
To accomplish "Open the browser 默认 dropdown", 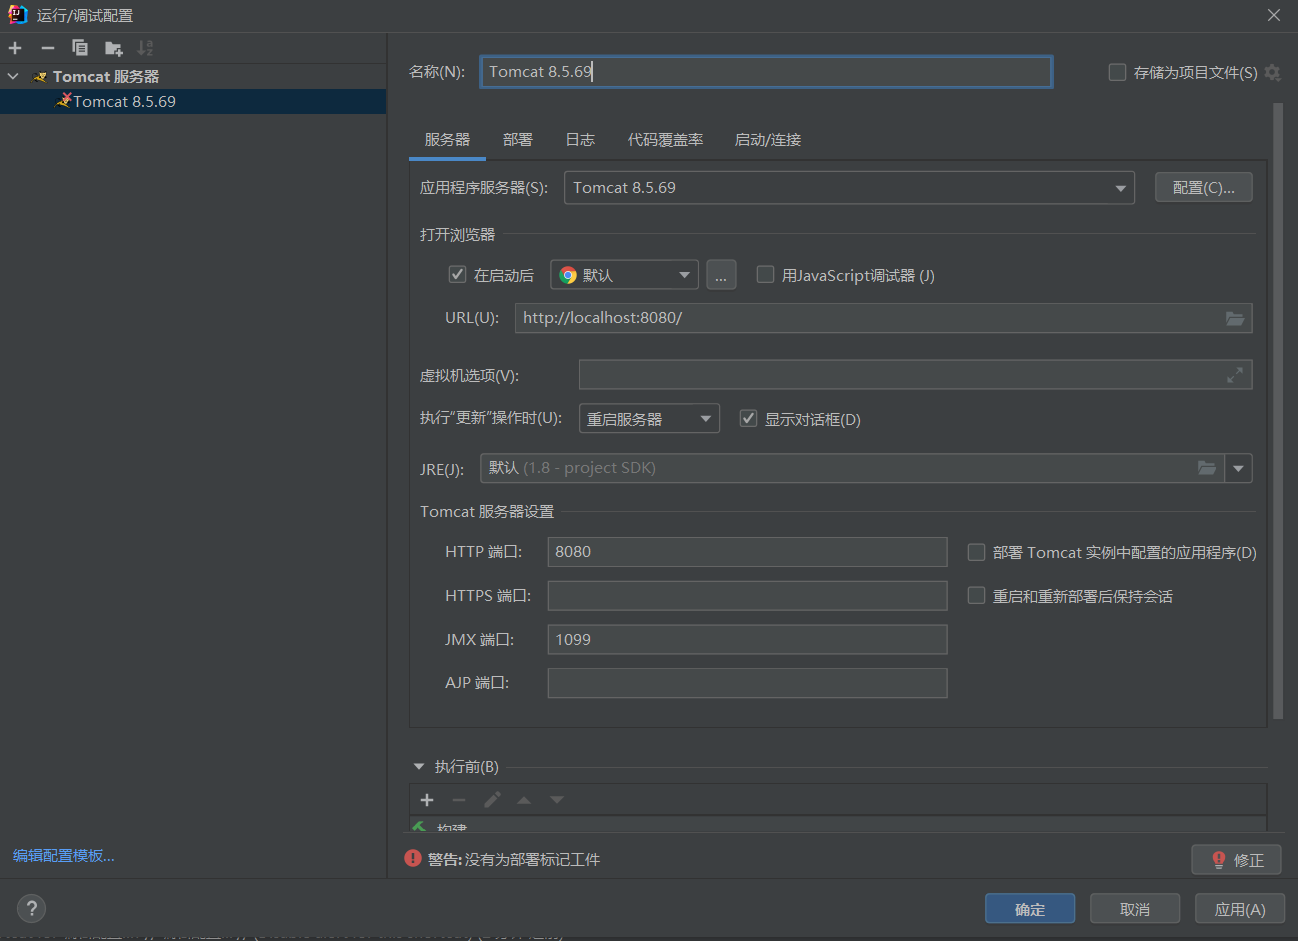I will 624,275.
